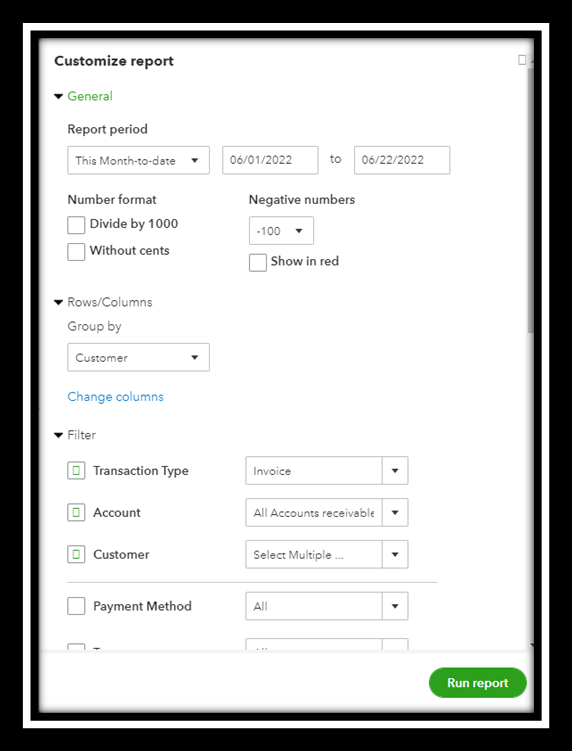Viewport: 572px width, 751px height.
Task: Enable the Show in red checkbox
Action: (258, 262)
